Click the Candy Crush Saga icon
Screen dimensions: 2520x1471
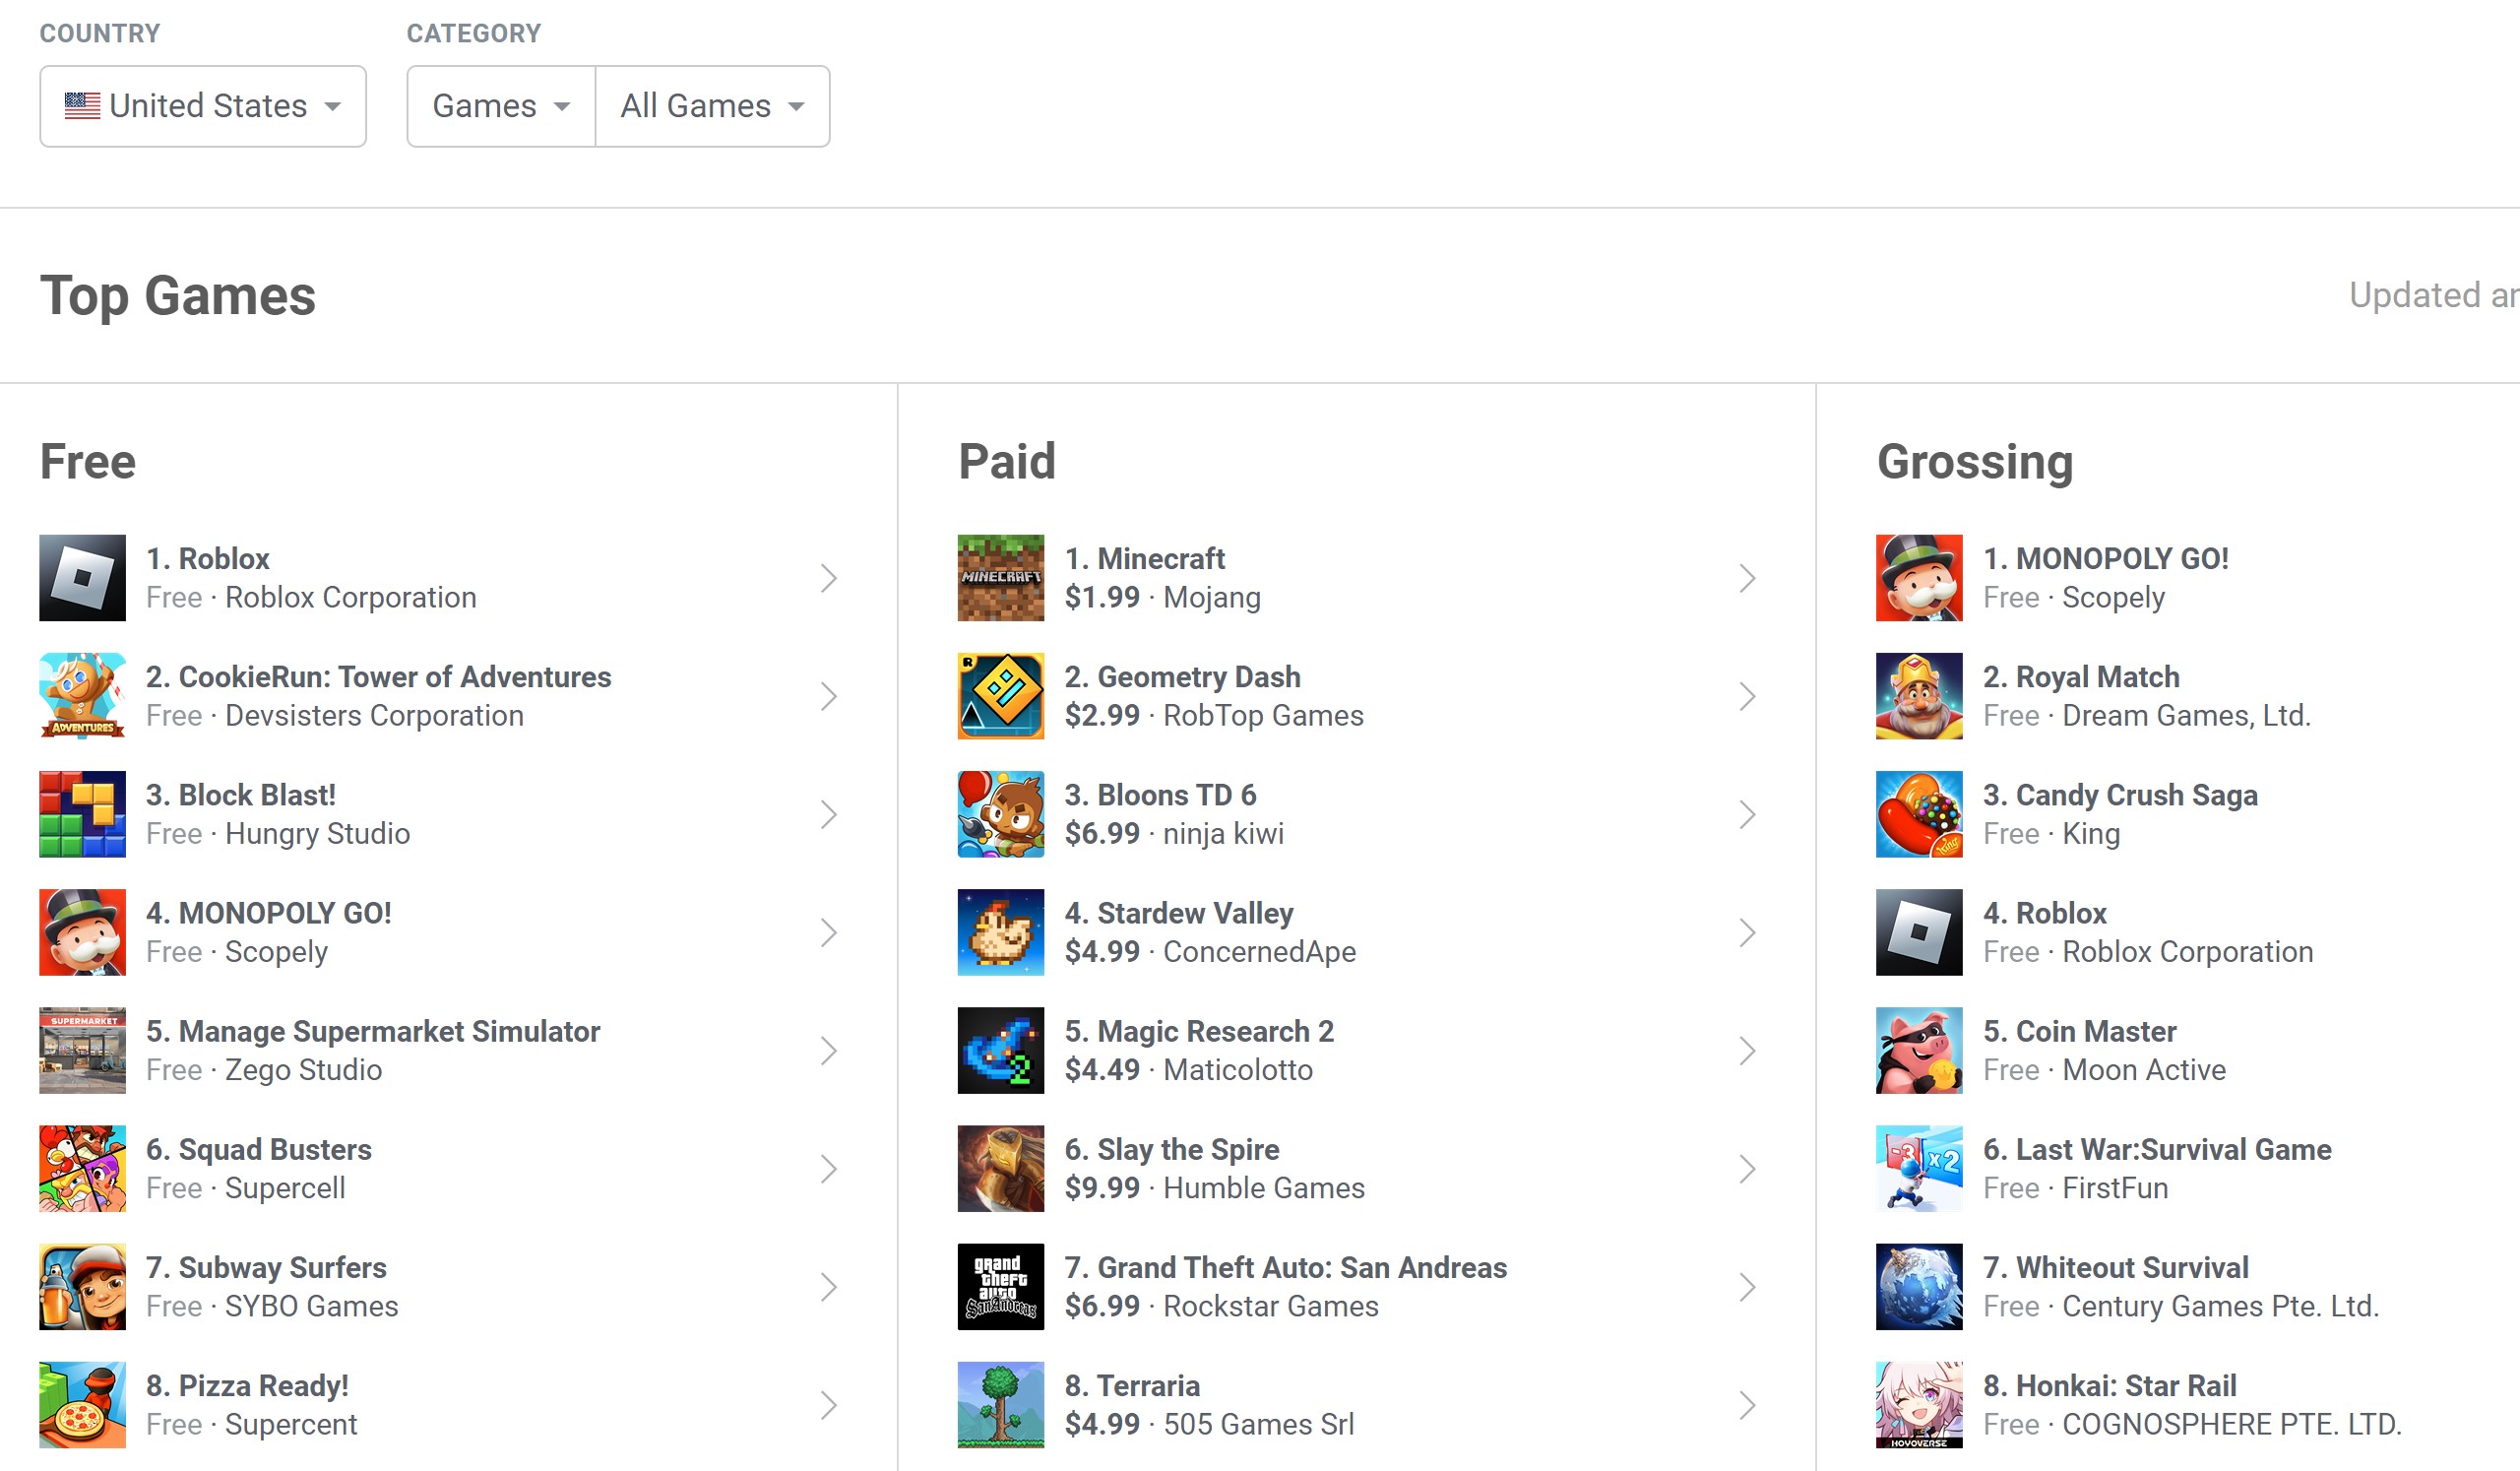(1918, 814)
